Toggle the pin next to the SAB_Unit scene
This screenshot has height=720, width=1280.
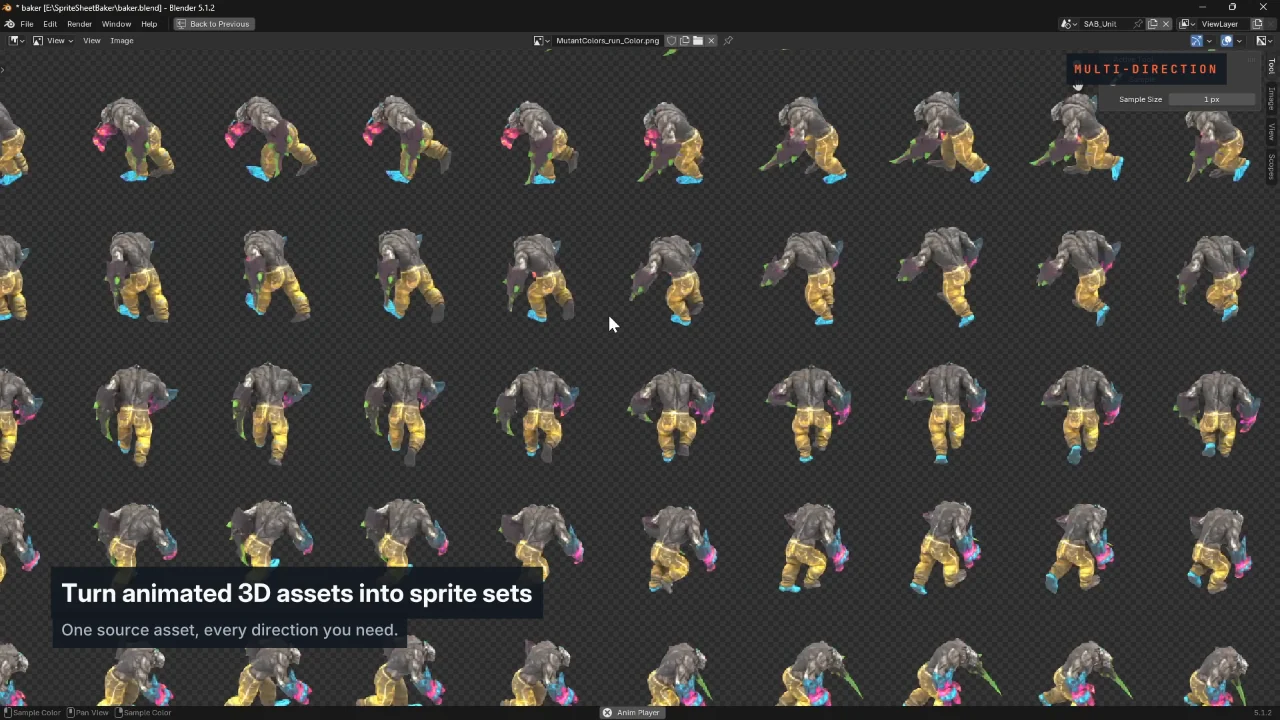(x=1138, y=24)
